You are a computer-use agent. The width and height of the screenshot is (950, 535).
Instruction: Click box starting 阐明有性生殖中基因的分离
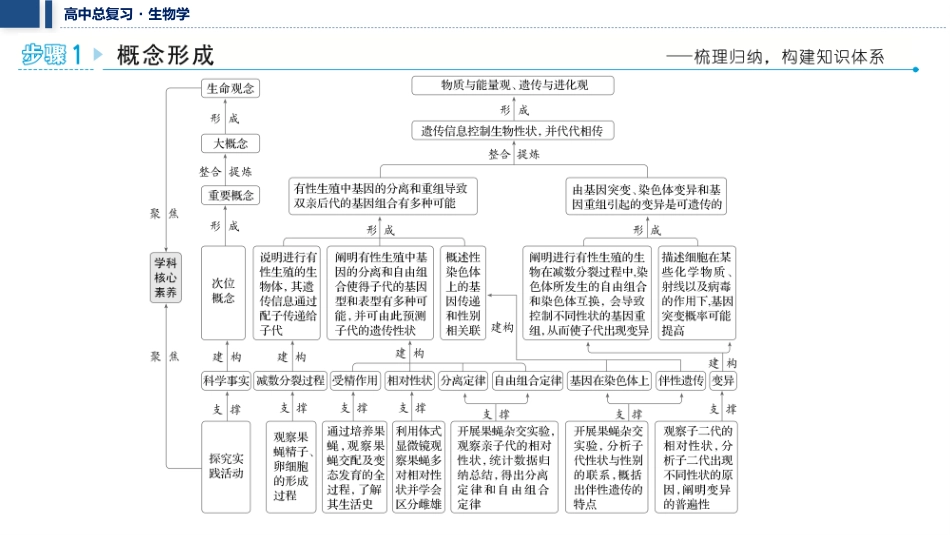click(380, 293)
